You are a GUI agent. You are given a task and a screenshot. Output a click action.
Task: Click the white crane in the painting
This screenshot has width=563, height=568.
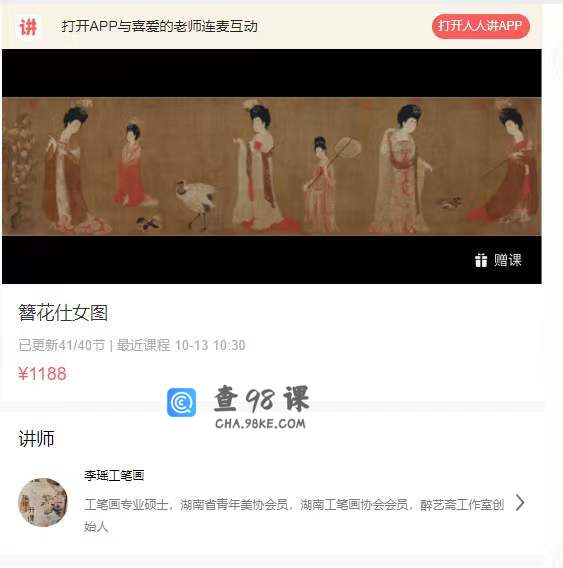coord(196,205)
